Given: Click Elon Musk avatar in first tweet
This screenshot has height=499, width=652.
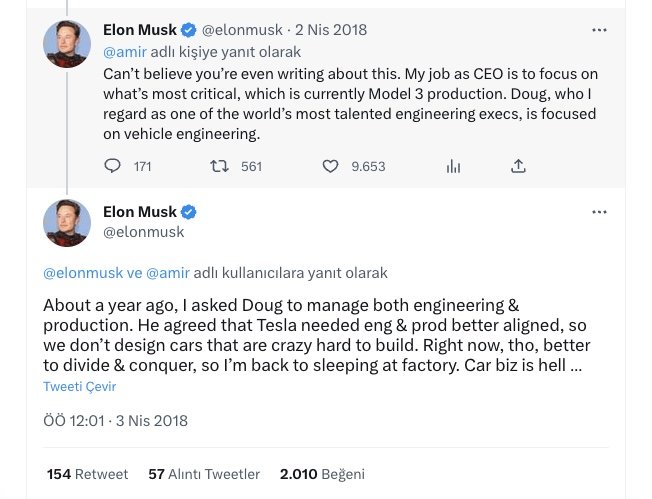Looking at the screenshot, I should tap(68, 43).
